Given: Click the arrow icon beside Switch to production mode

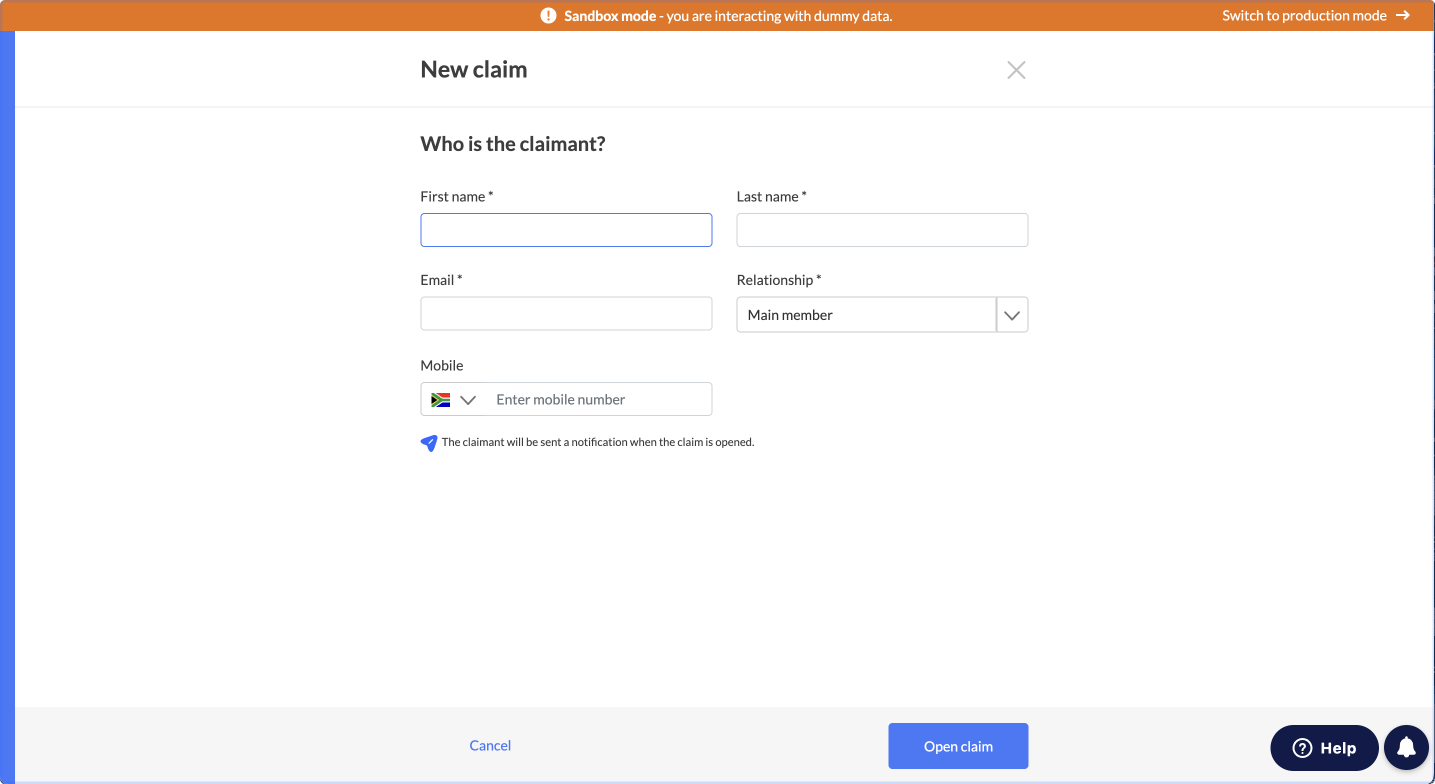Looking at the screenshot, I should [x=1403, y=16].
